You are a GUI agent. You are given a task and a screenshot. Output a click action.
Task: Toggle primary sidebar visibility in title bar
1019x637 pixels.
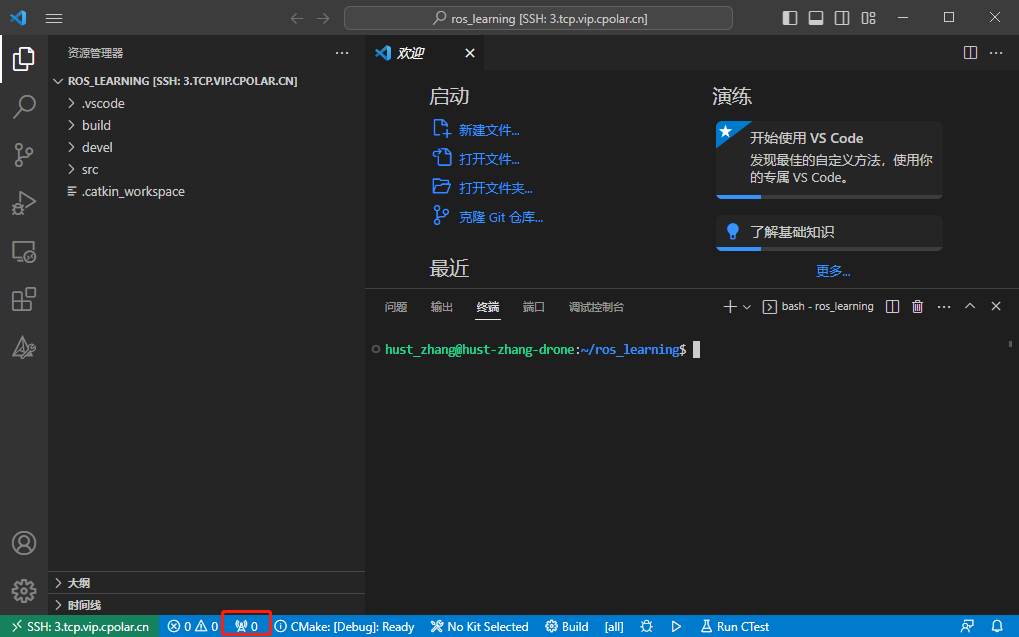790,18
